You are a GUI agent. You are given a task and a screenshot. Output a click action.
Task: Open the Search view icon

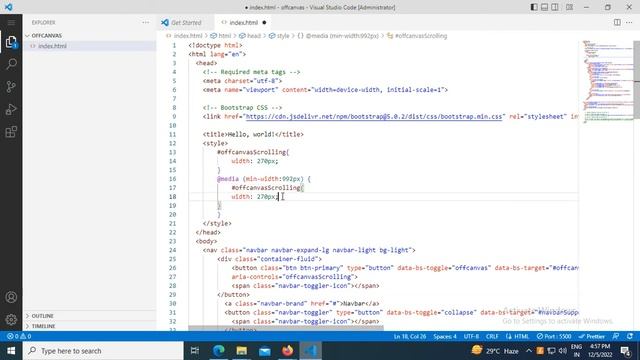[x=11, y=64]
